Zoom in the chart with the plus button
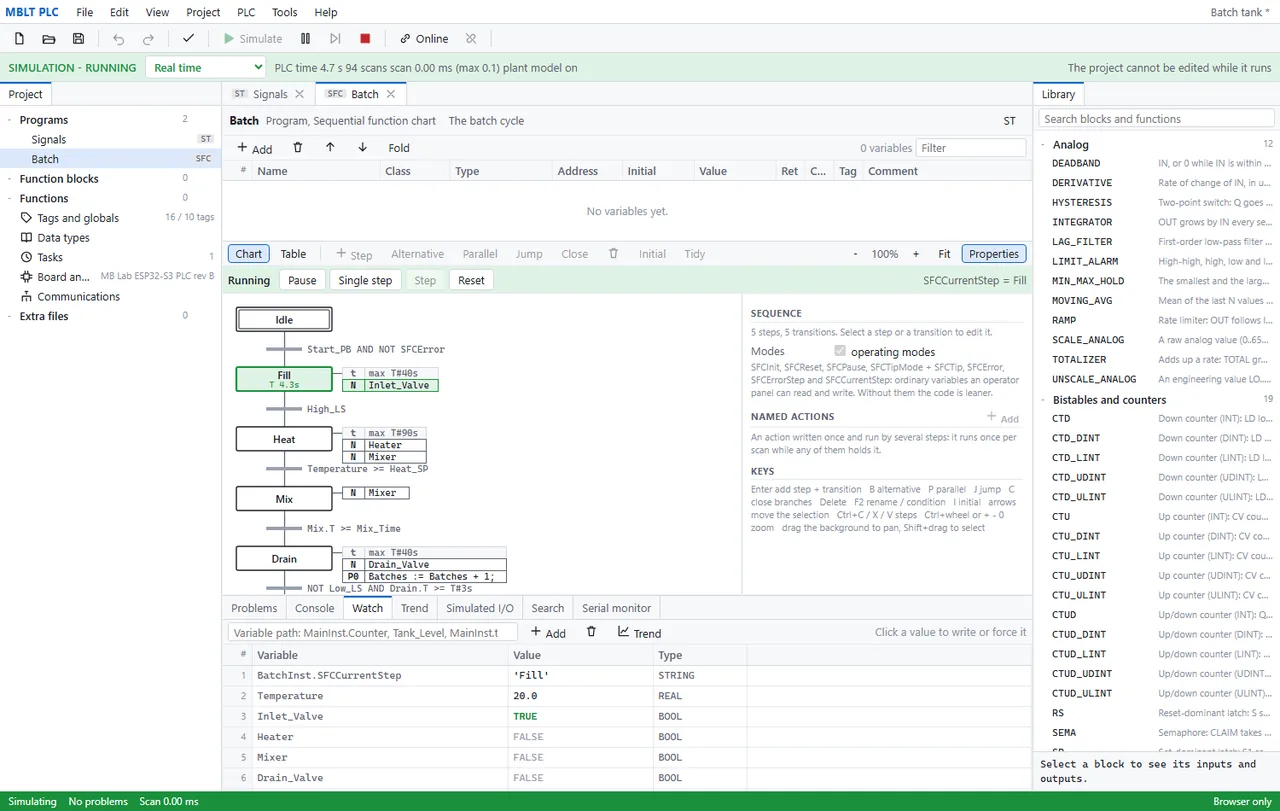1280x811 pixels. [915, 254]
